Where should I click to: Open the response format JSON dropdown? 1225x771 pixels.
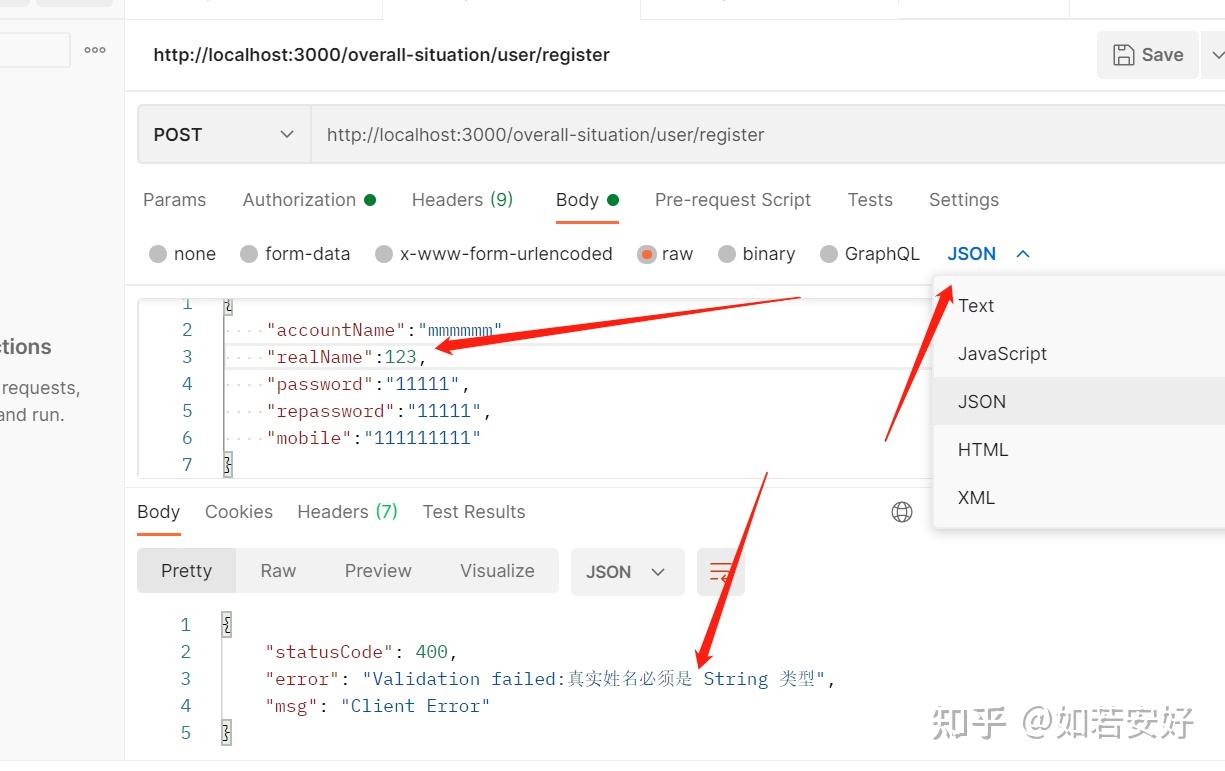[x=627, y=571]
